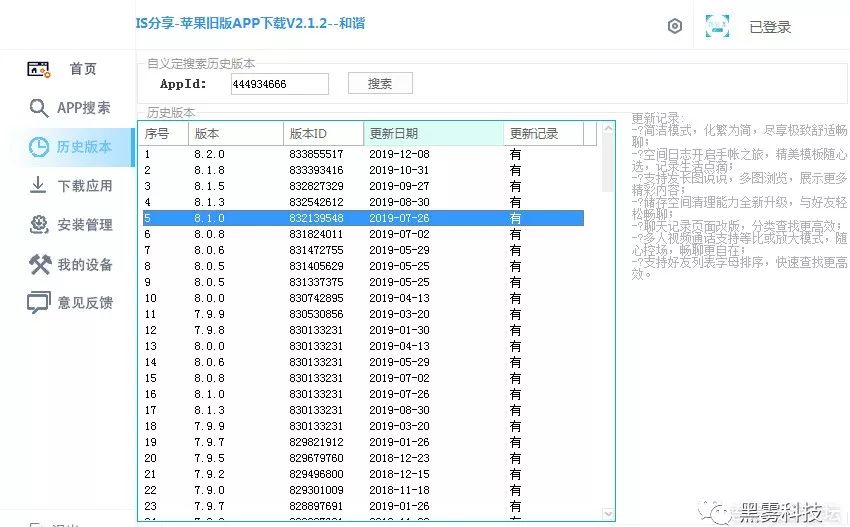Click date cell 2019-10-31
This screenshot has height=527, width=850.
[399, 170]
